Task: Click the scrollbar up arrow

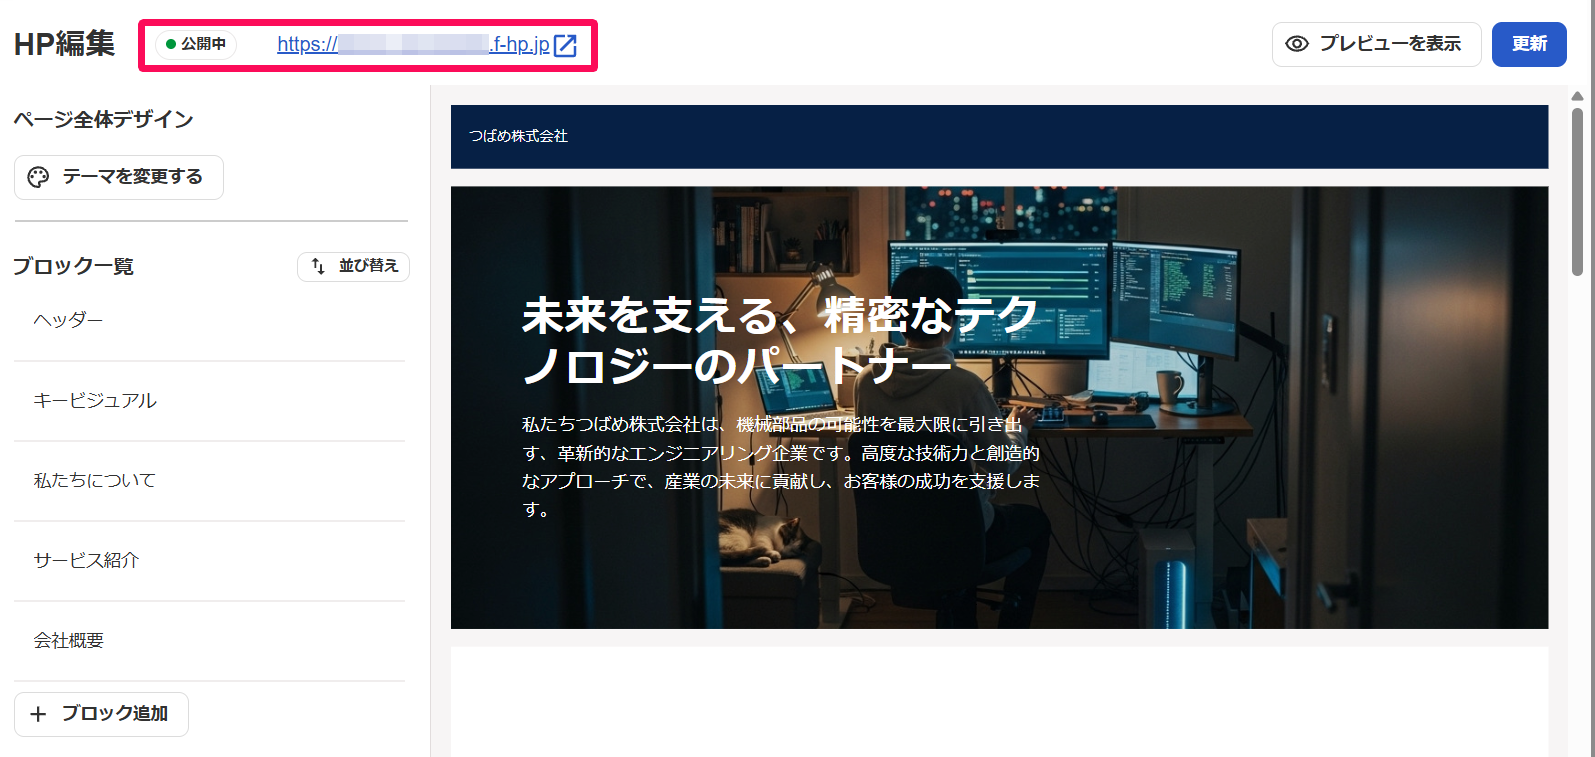Action: pyautogui.click(x=1577, y=96)
